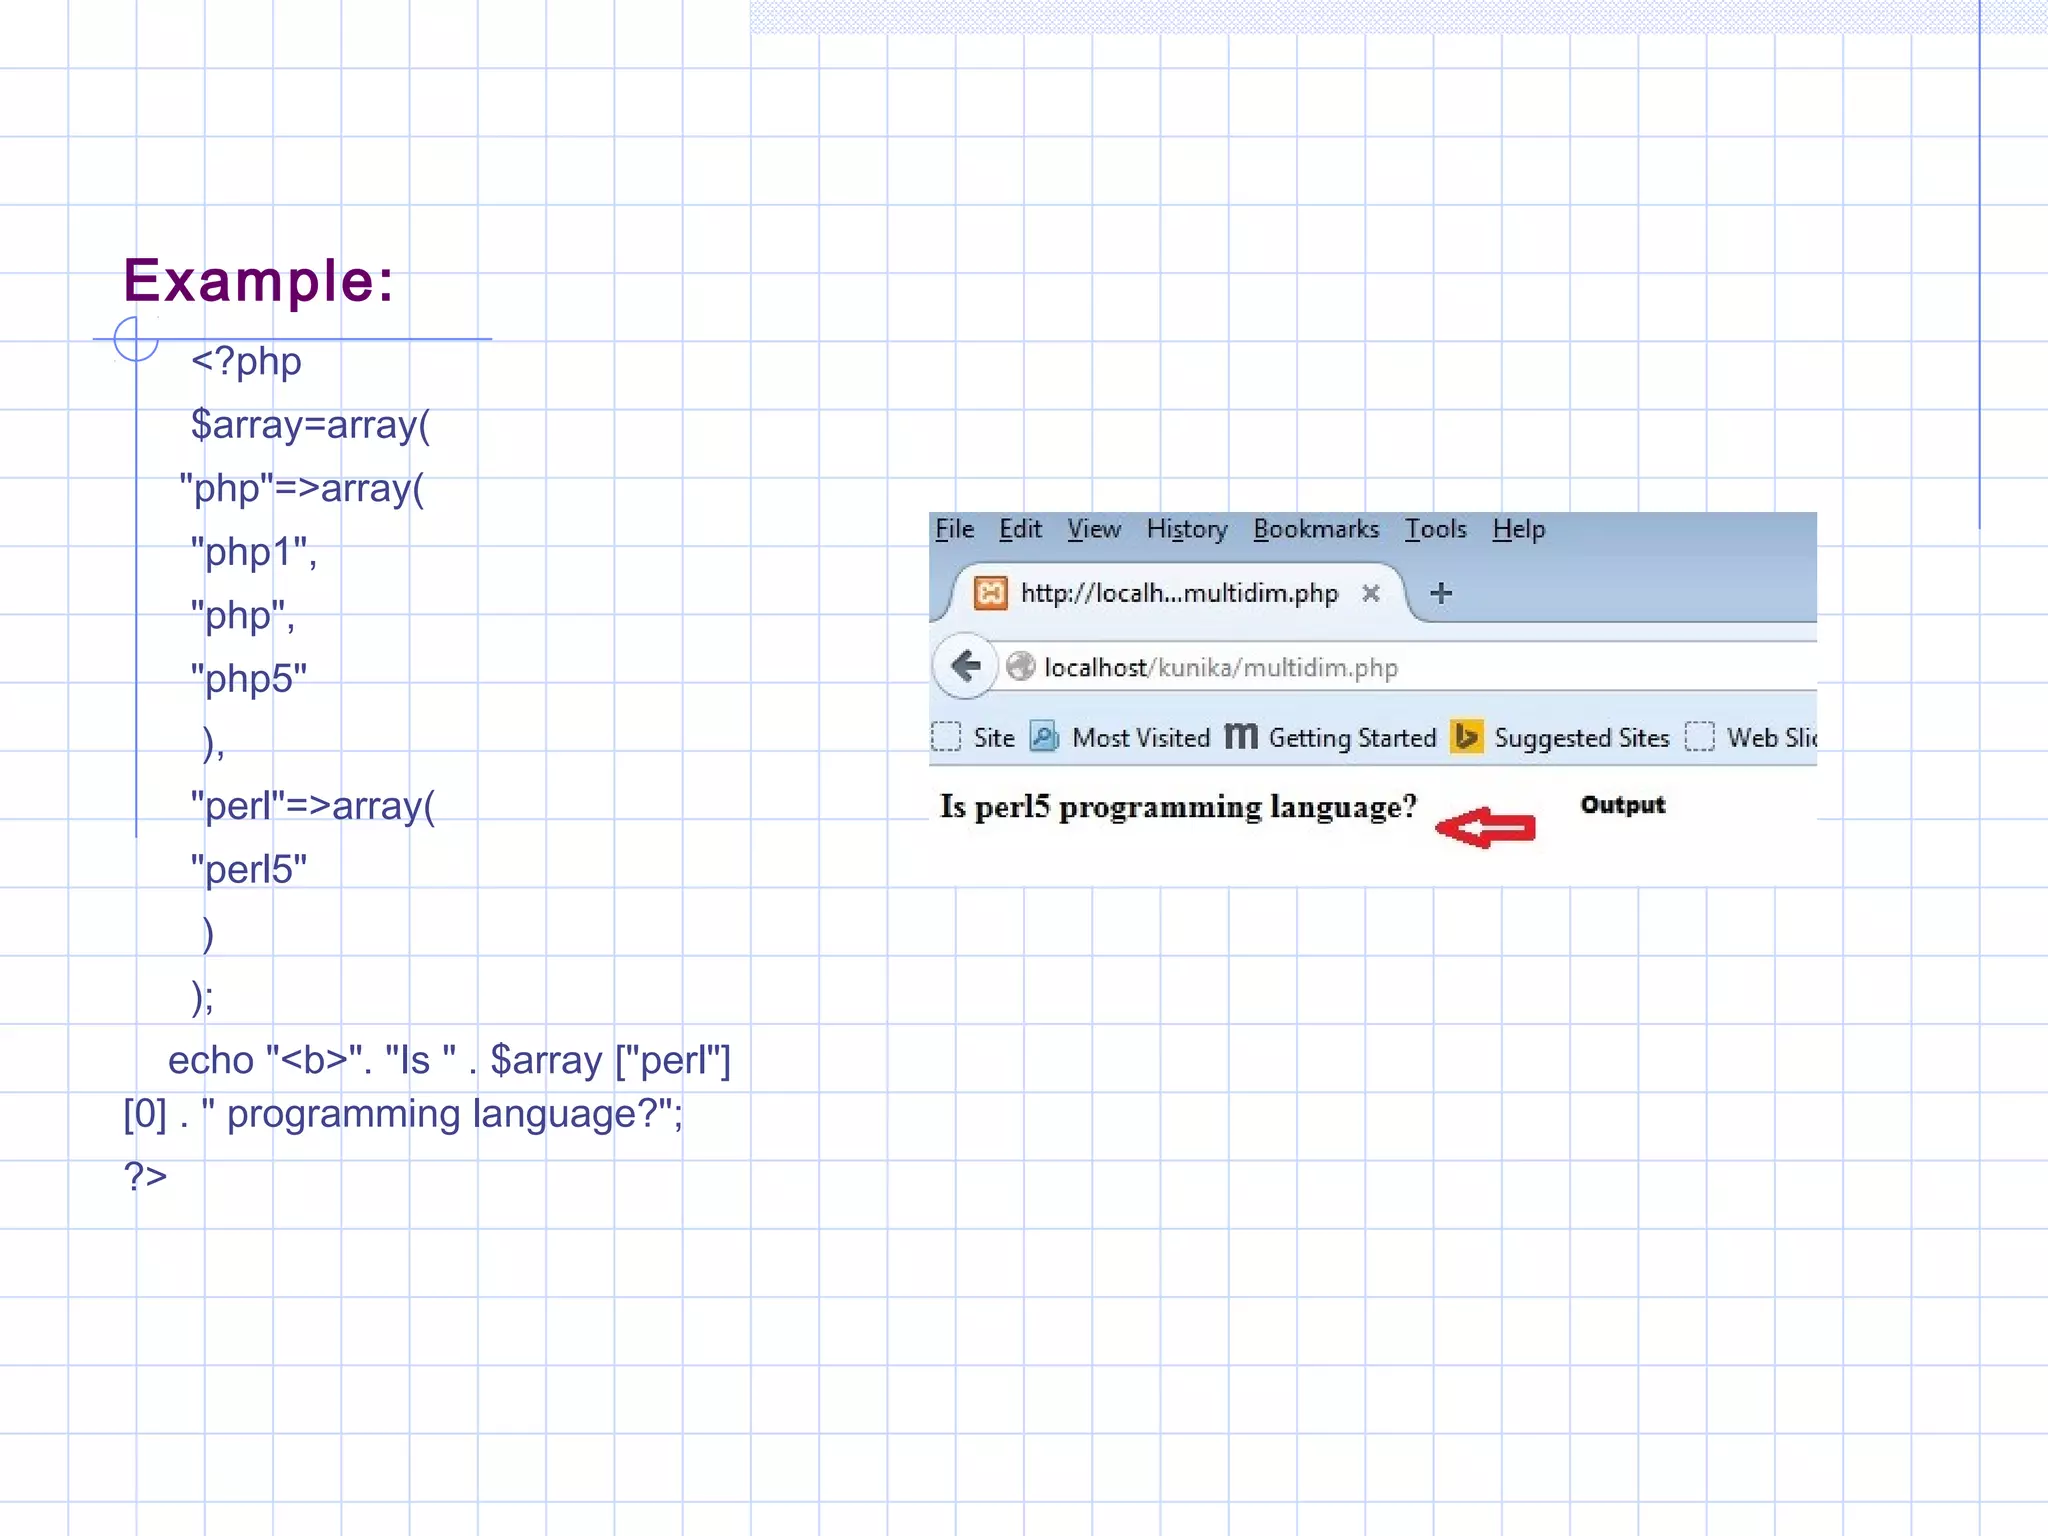
Task: Click the globe site identity icon
Action: tap(1020, 667)
